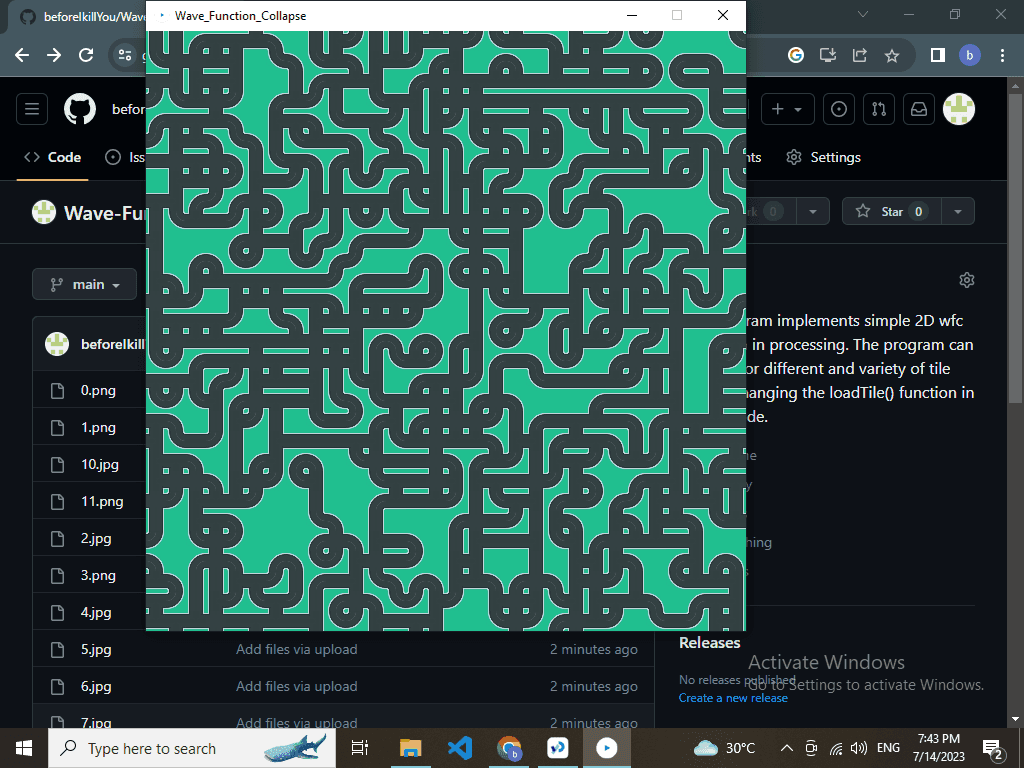This screenshot has width=1024, height=768.
Task: Bookmark this page with the star icon
Action: click(x=892, y=56)
